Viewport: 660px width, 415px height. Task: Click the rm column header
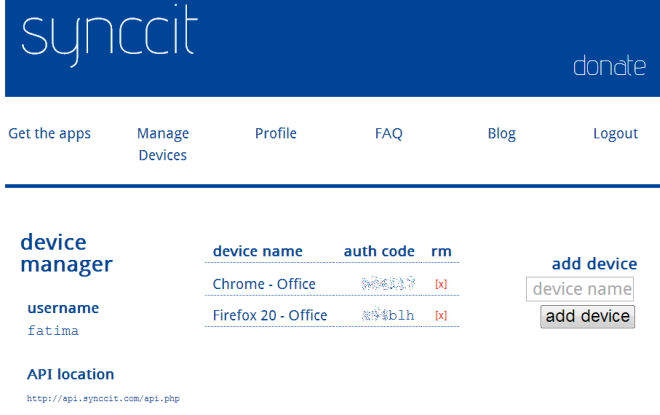coord(441,252)
